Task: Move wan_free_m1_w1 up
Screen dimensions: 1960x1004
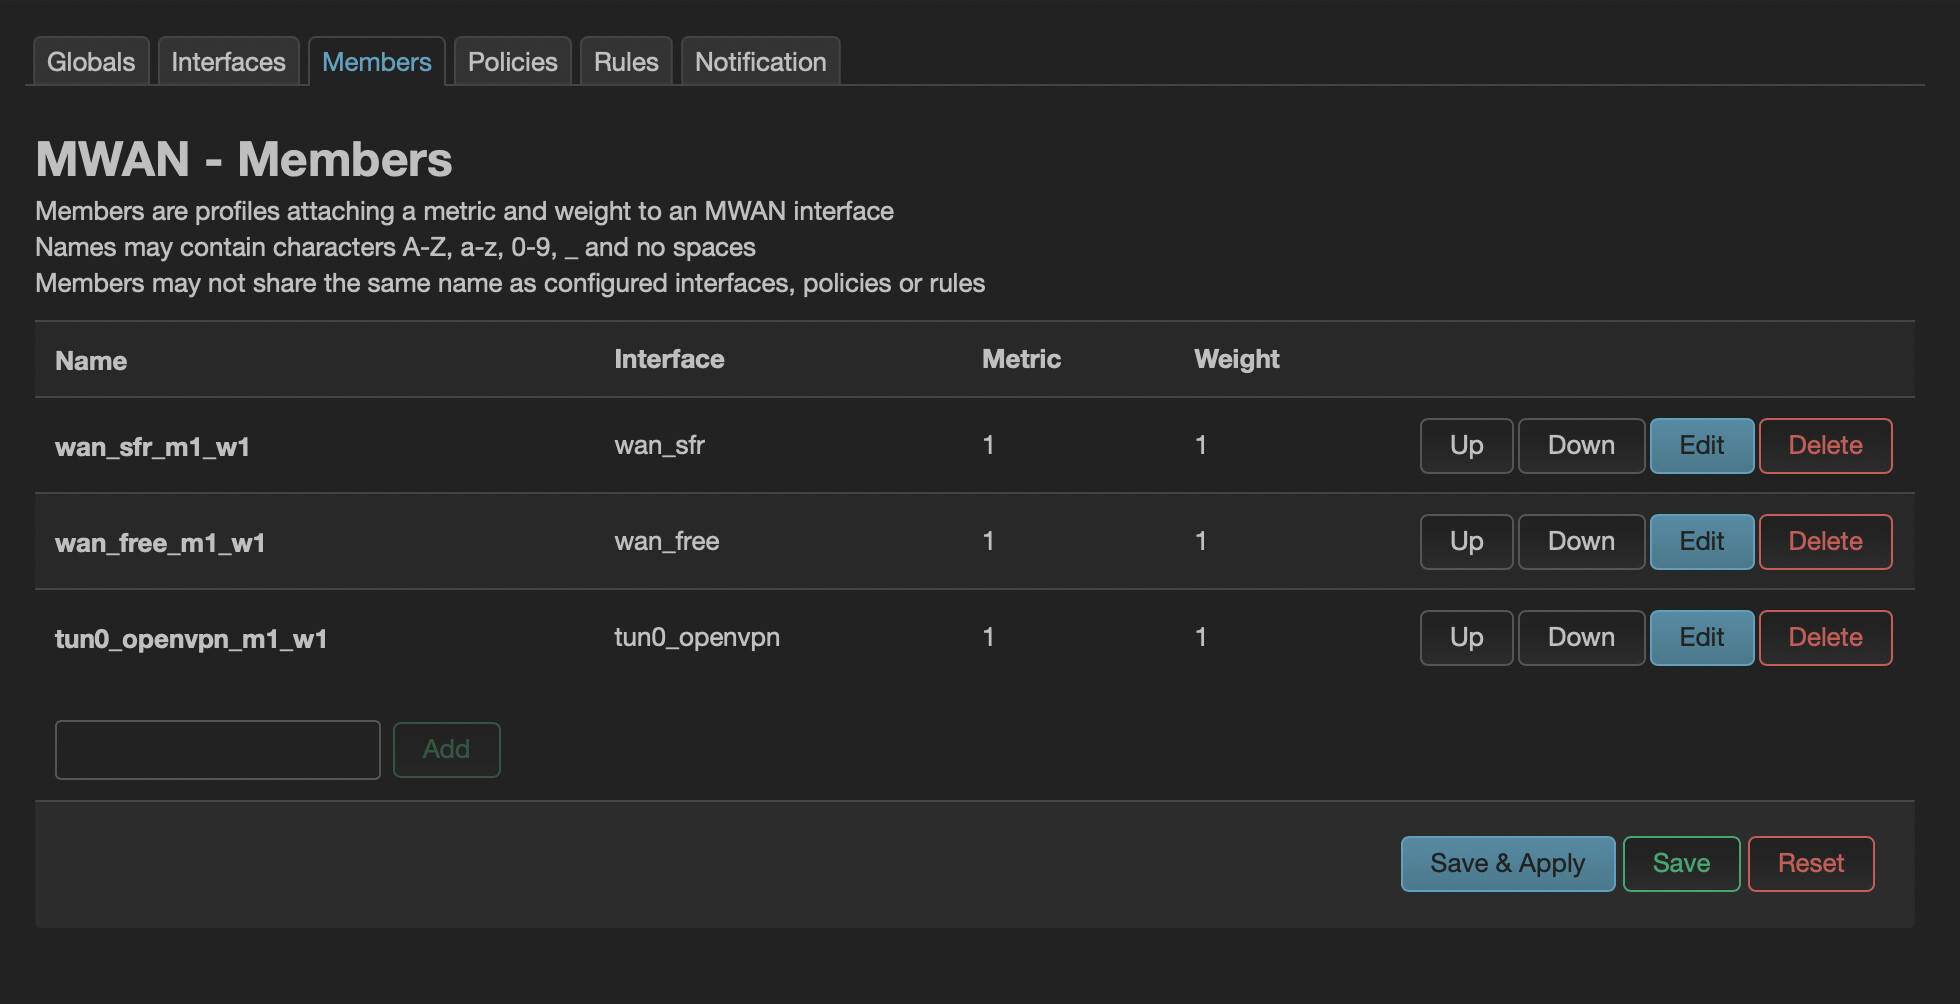Action: (1466, 542)
